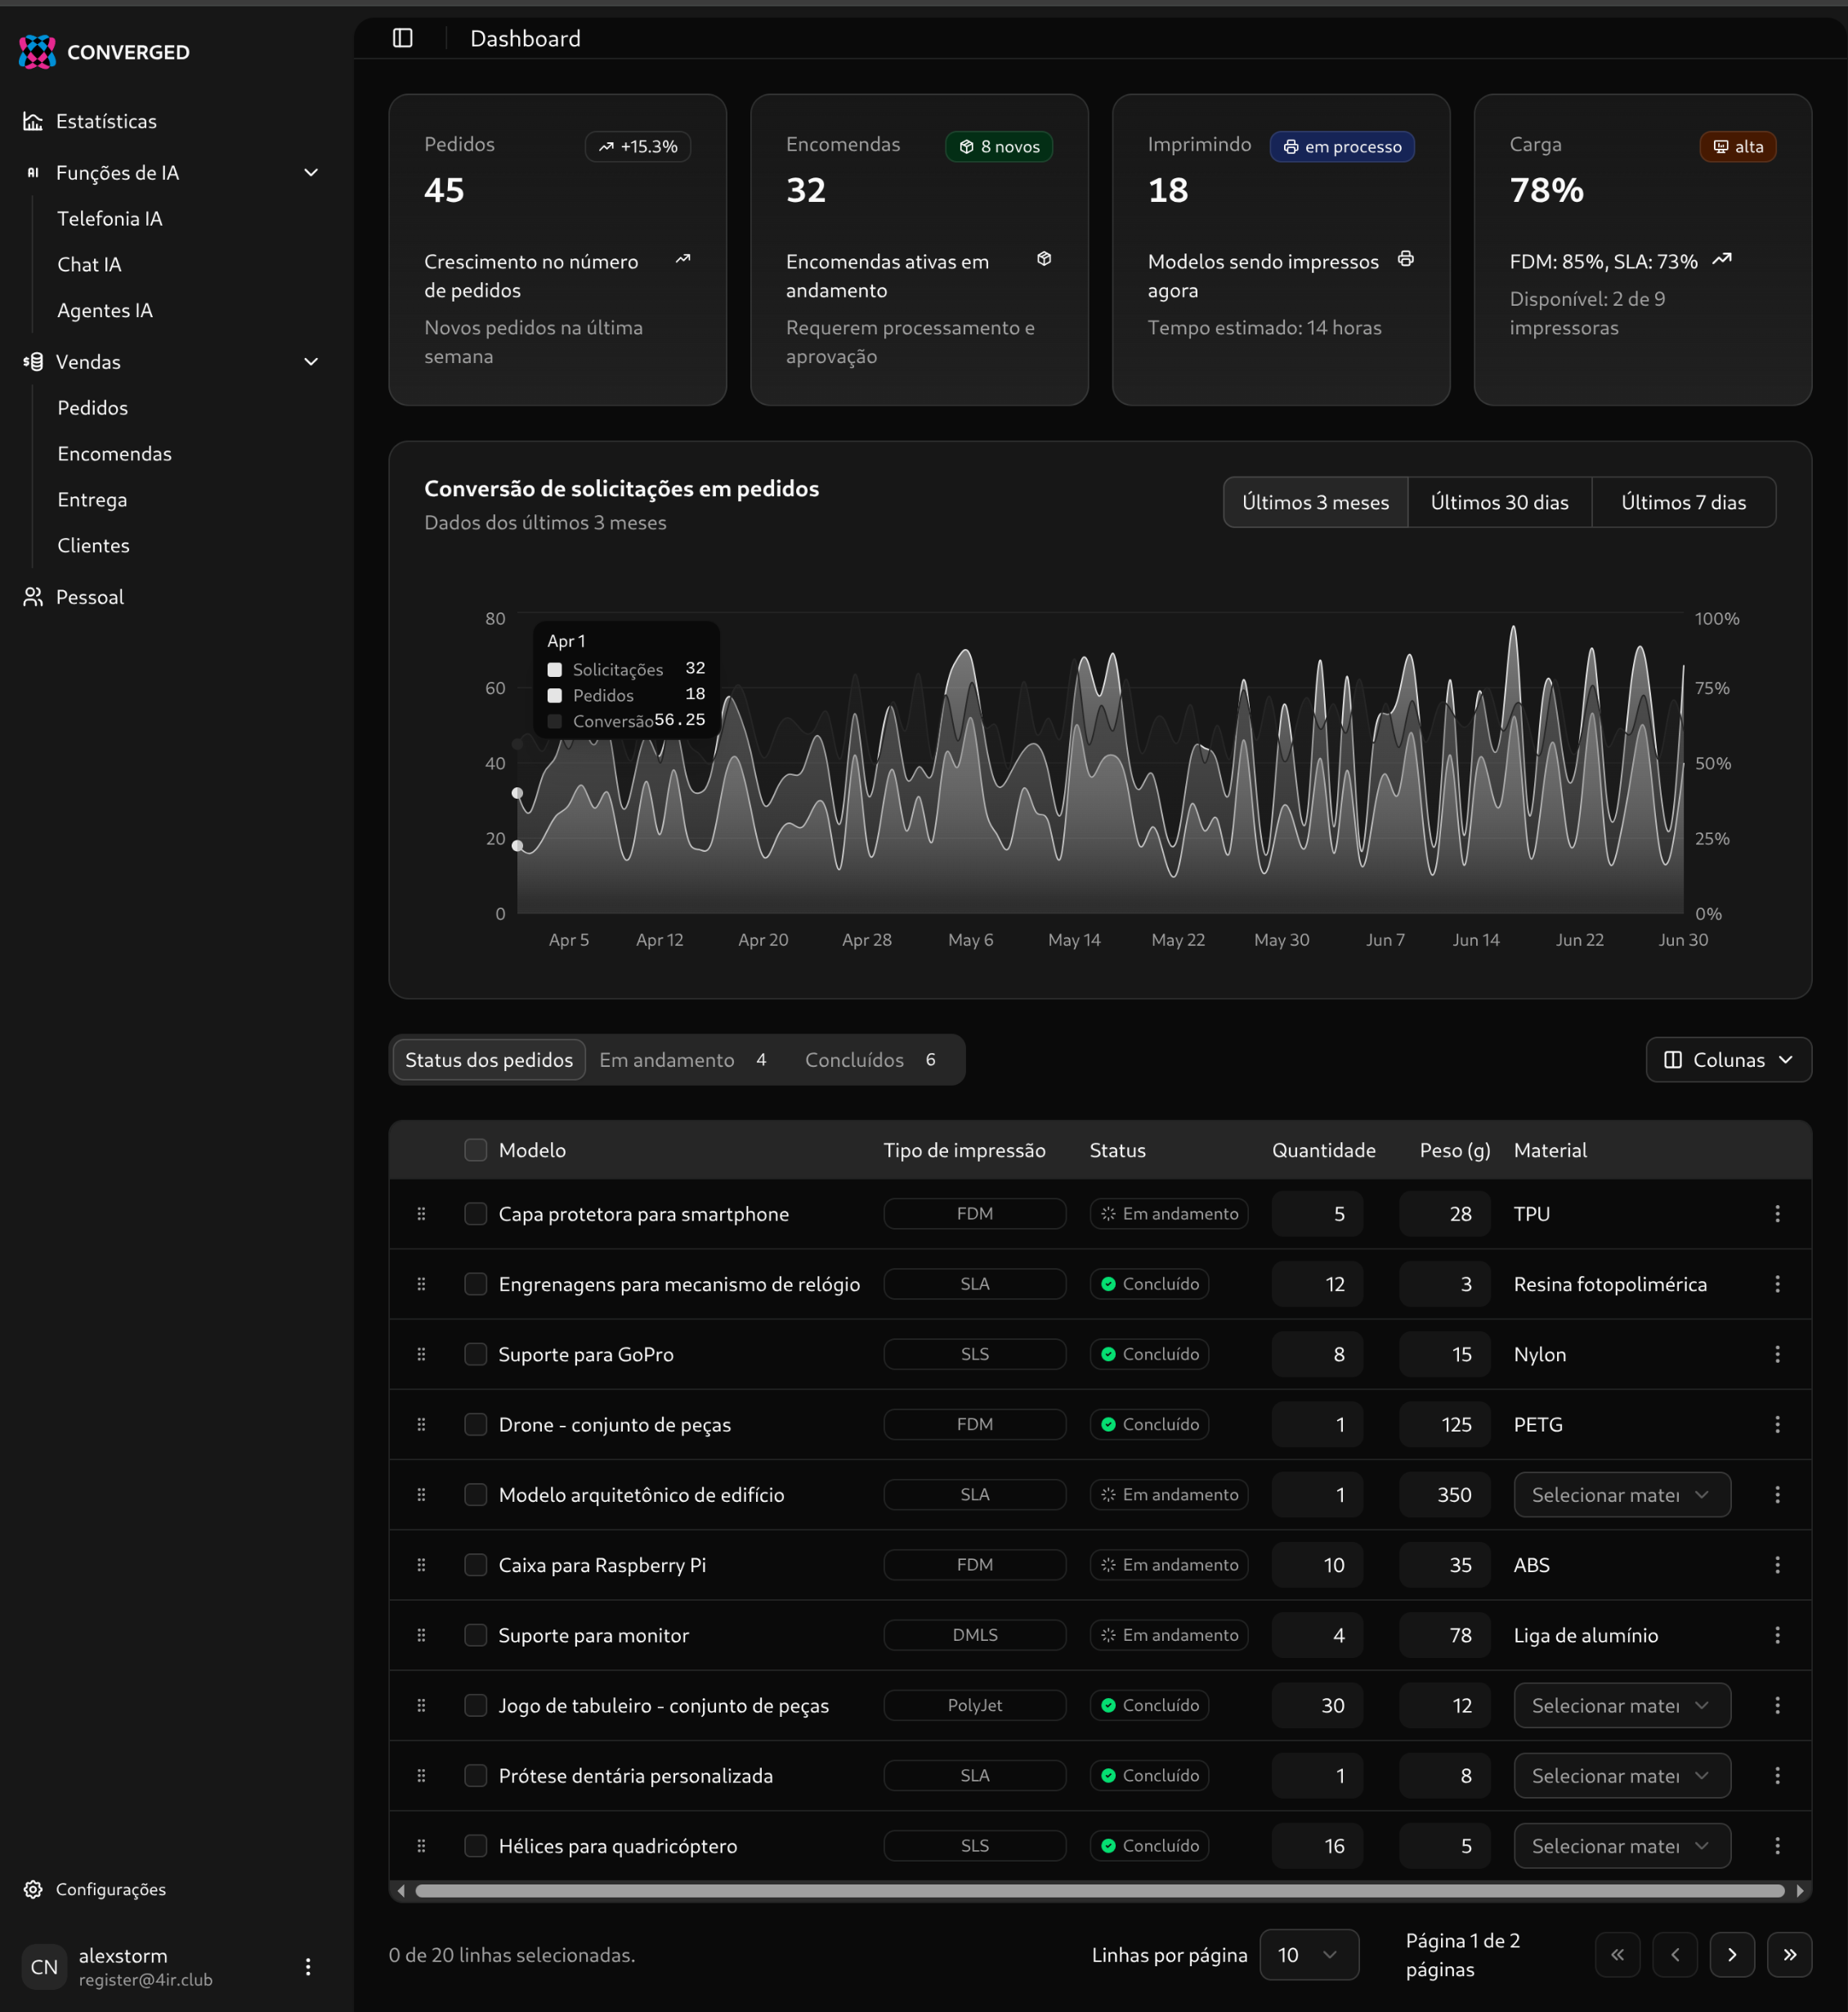Select Caixa para Raspberry Pi checkbox
Image resolution: width=1848 pixels, height=2012 pixels.
(476, 1565)
